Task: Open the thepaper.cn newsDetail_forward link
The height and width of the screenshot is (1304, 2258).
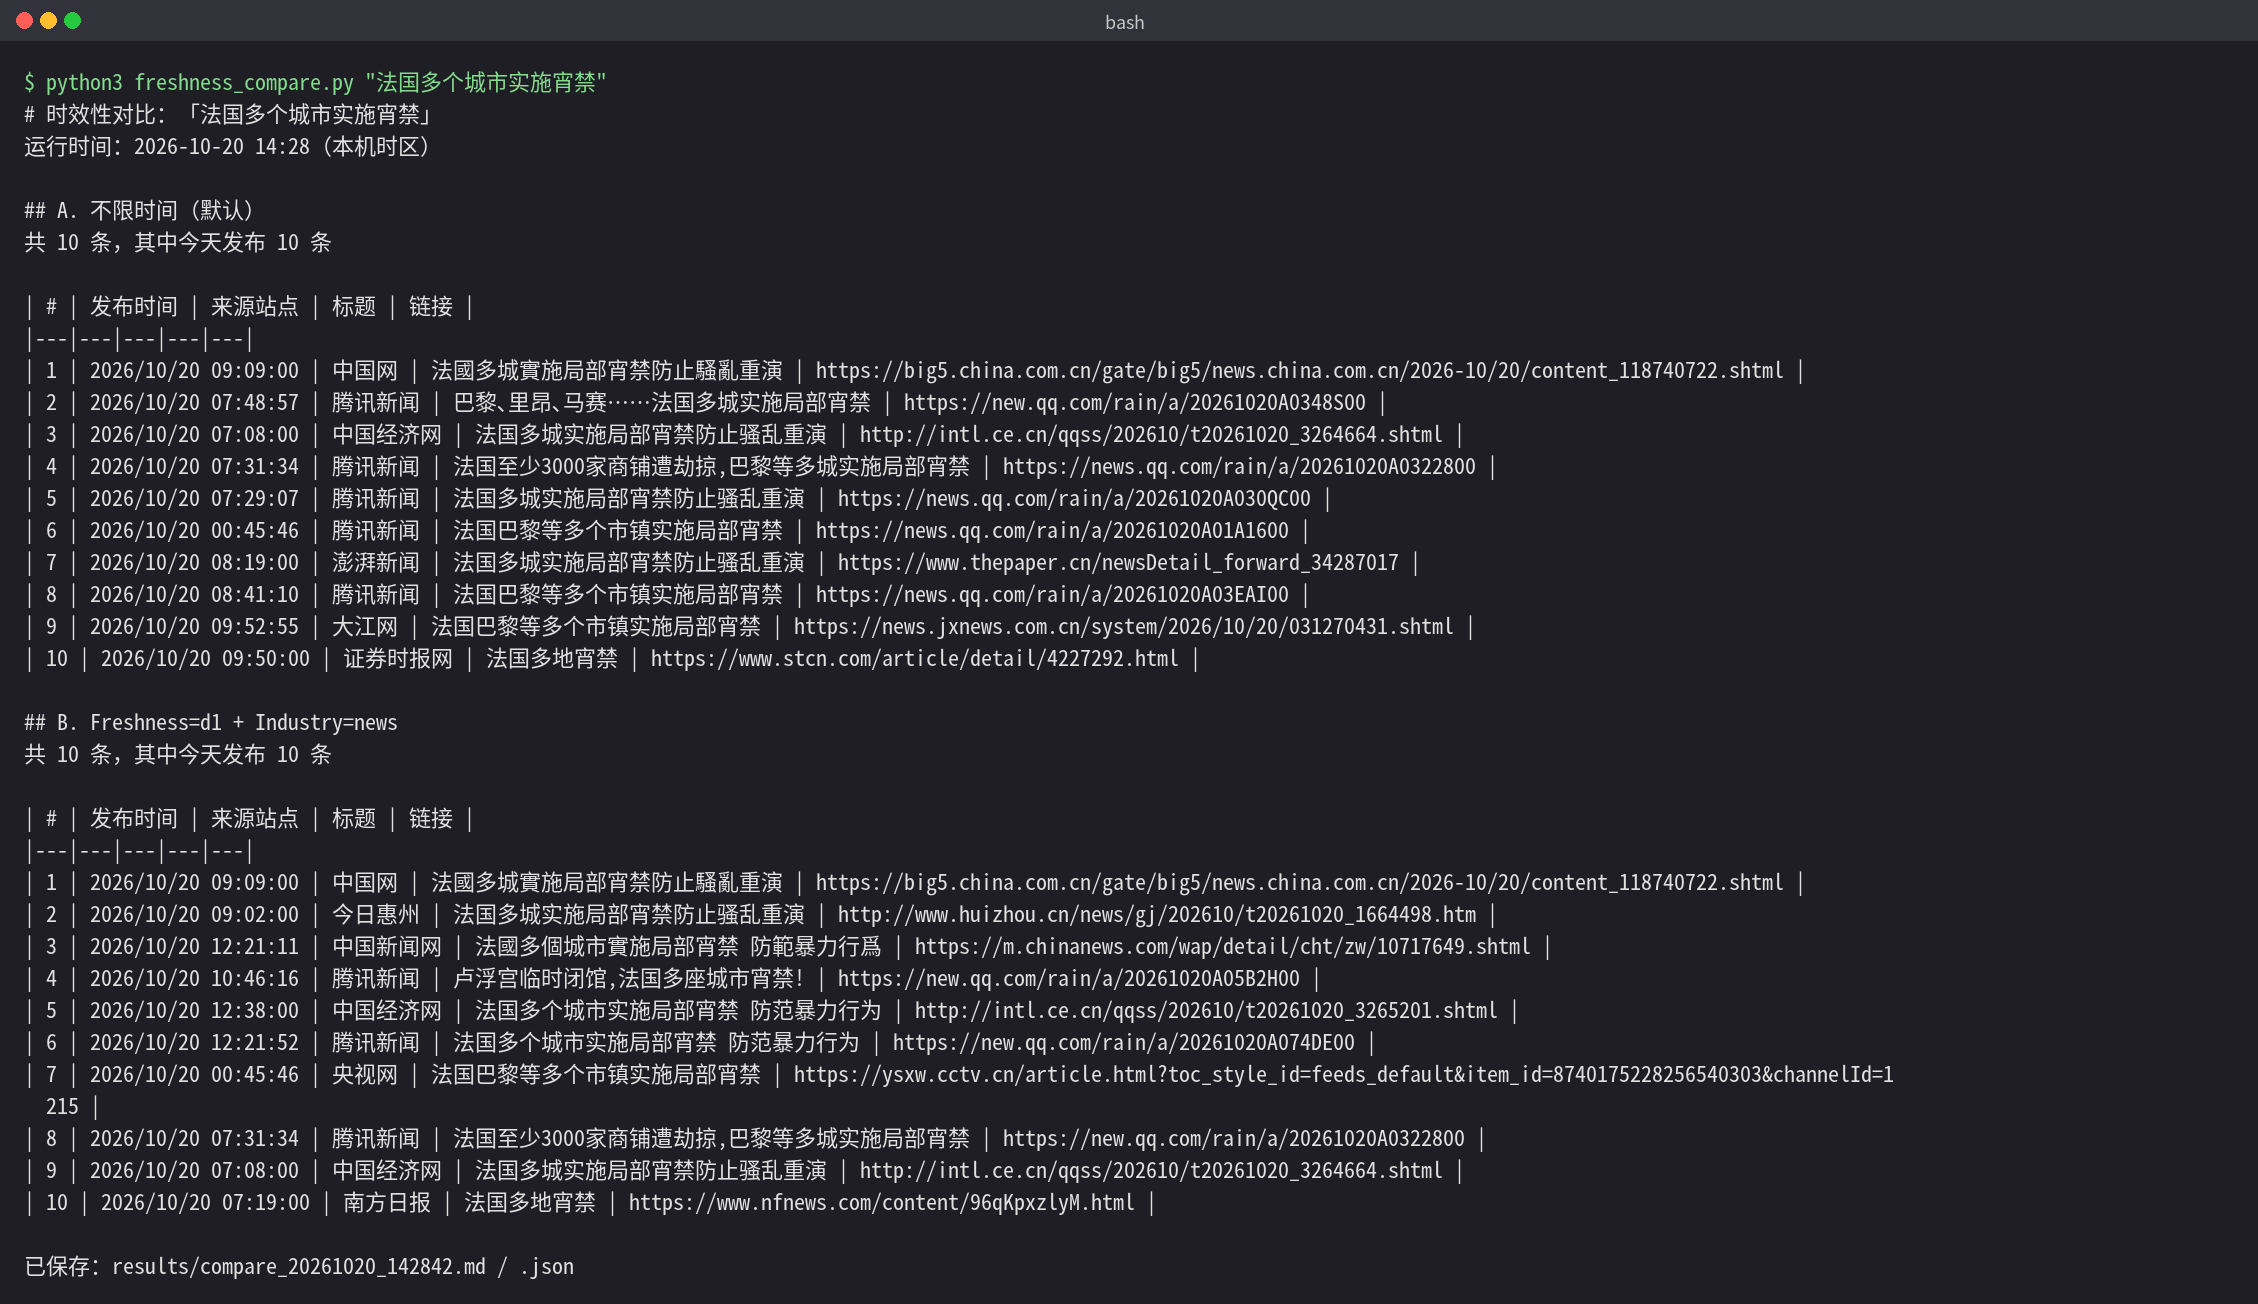Action: (1118, 563)
